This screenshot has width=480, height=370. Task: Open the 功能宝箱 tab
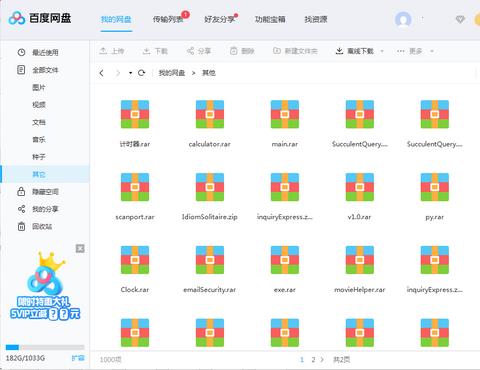270,19
